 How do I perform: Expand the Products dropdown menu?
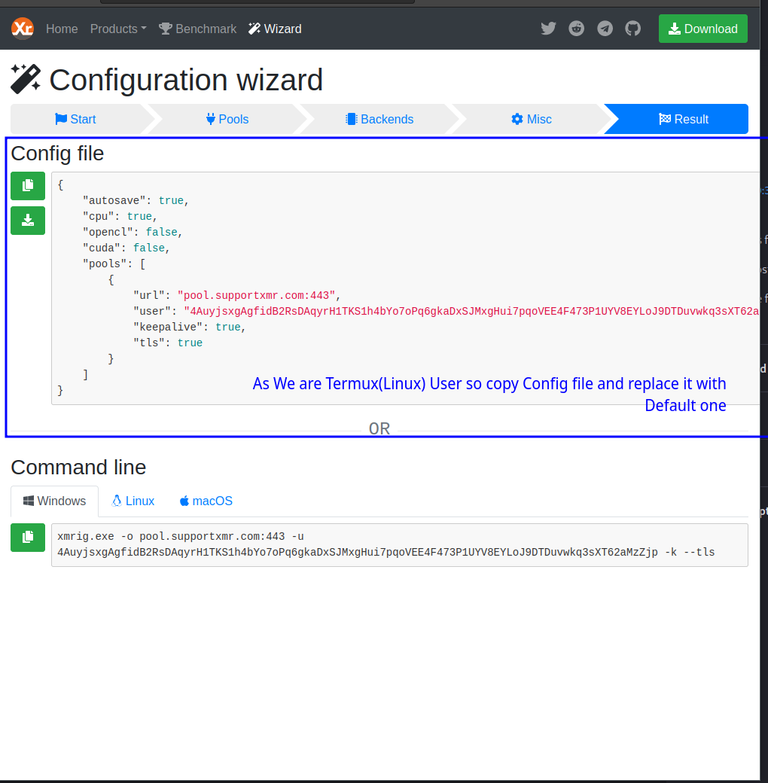pyautogui.click(x=118, y=29)
